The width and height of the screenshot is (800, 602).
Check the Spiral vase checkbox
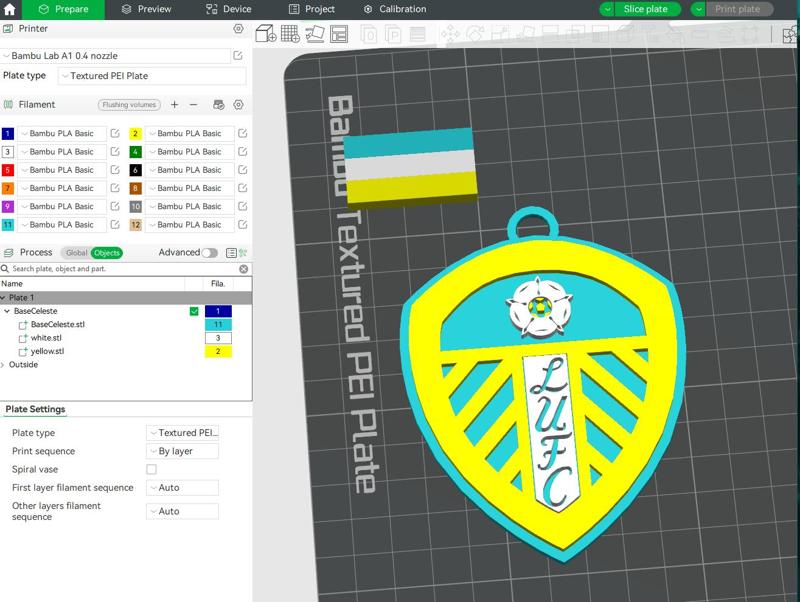pyautogui.click(x=150, y=469)
